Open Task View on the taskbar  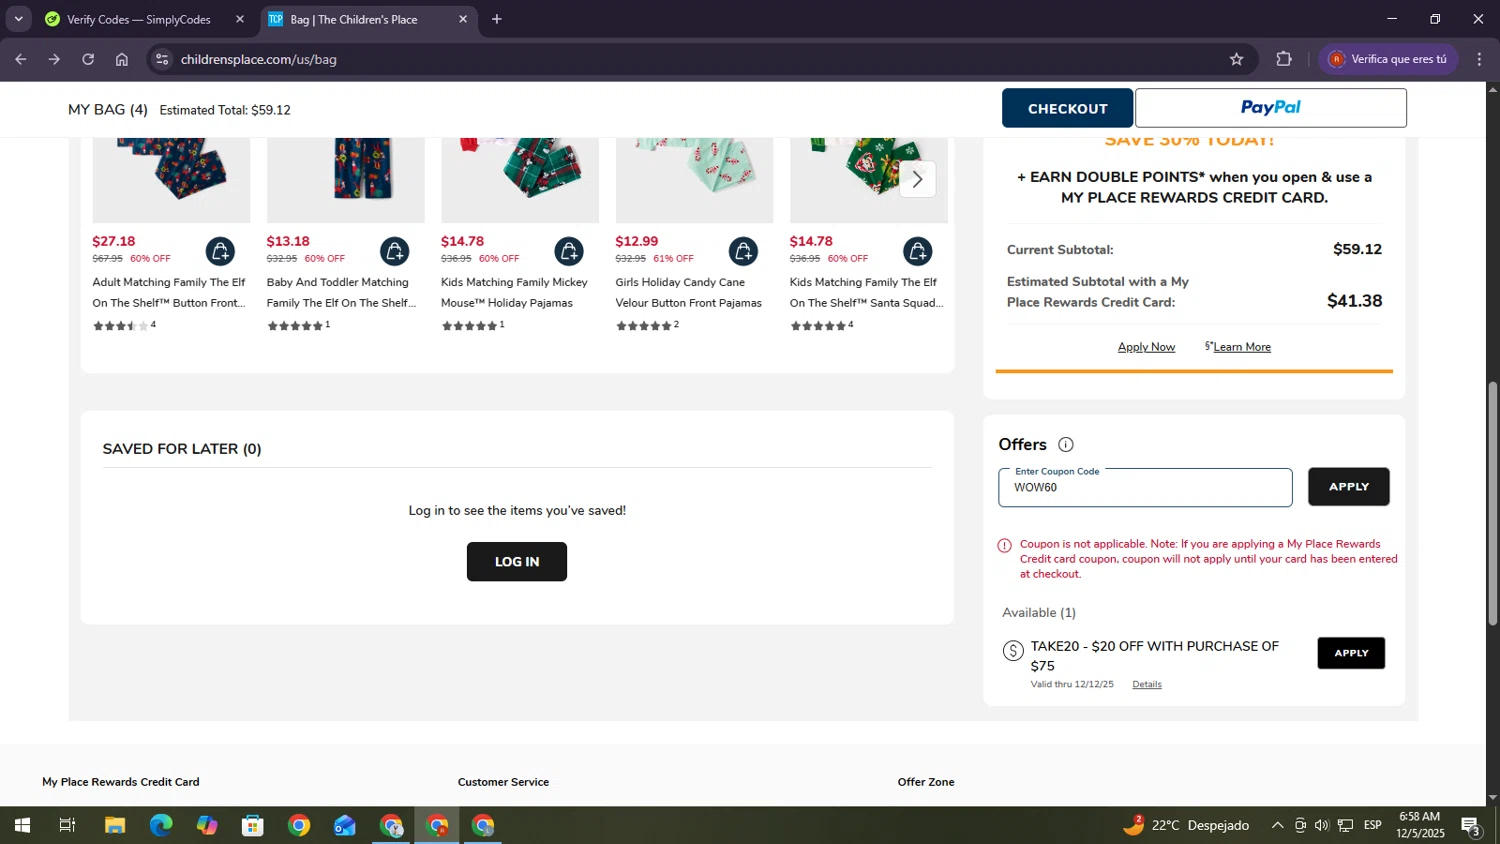(x=68, y=825)
